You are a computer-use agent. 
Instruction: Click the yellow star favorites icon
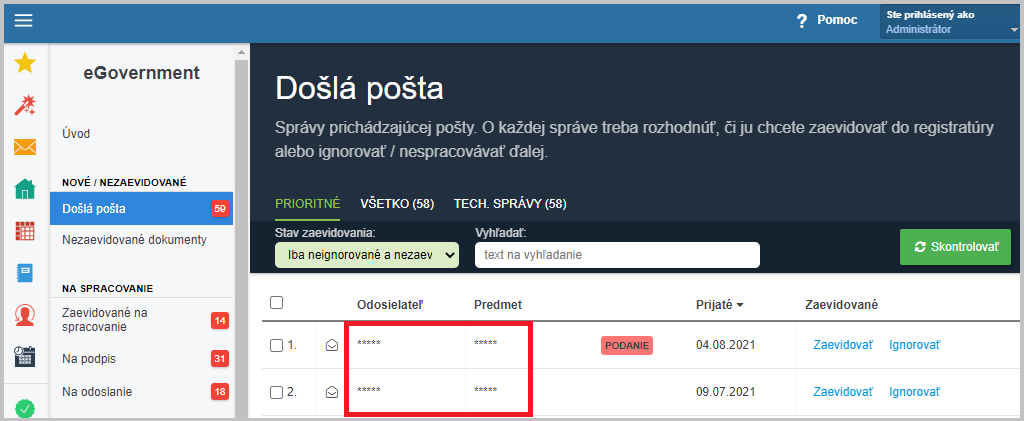[25, 63]
